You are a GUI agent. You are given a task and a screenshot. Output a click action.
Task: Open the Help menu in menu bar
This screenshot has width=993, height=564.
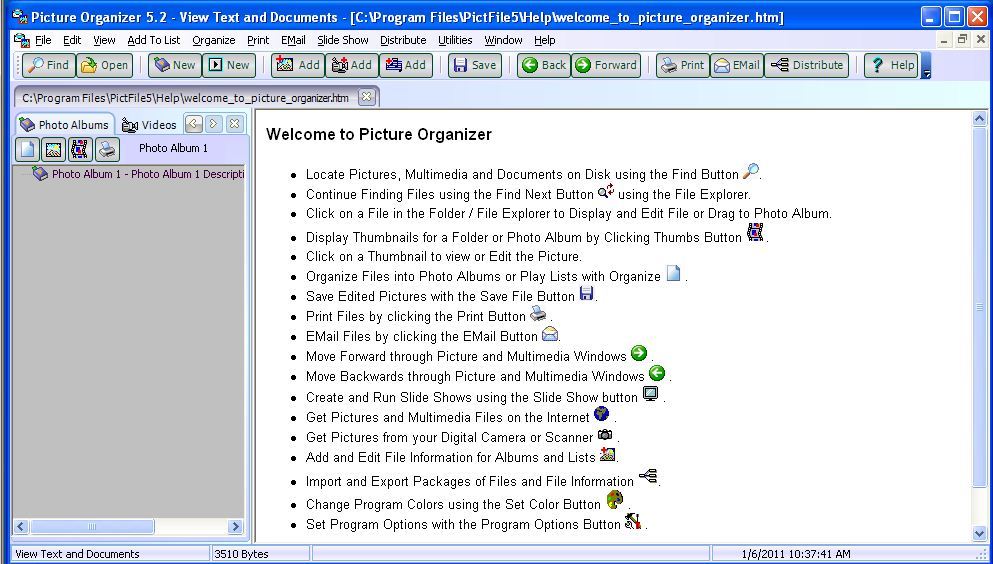tap(545, 40)
